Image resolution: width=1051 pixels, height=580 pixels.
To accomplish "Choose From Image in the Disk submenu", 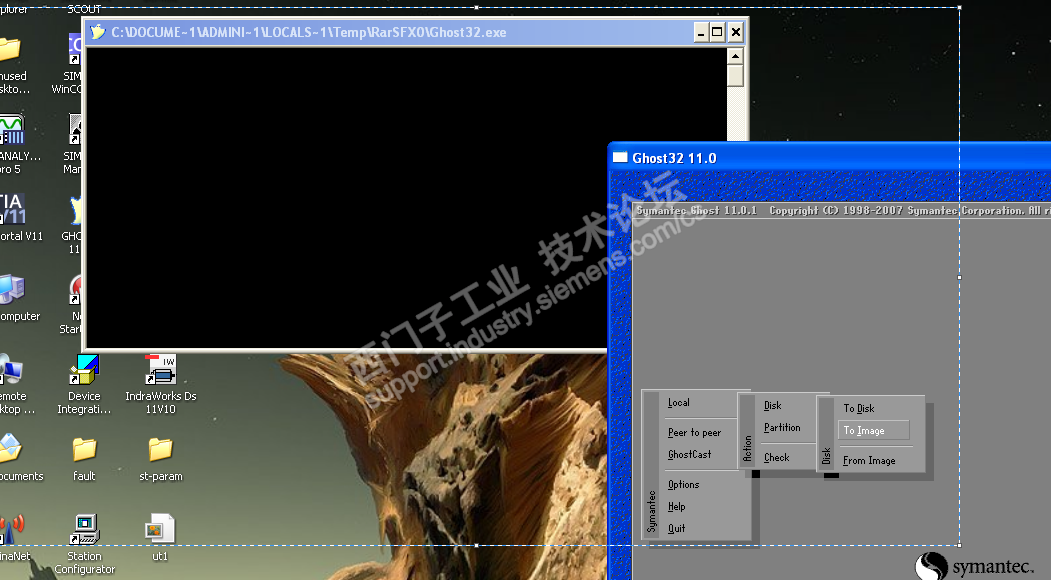I will point(869,461).
